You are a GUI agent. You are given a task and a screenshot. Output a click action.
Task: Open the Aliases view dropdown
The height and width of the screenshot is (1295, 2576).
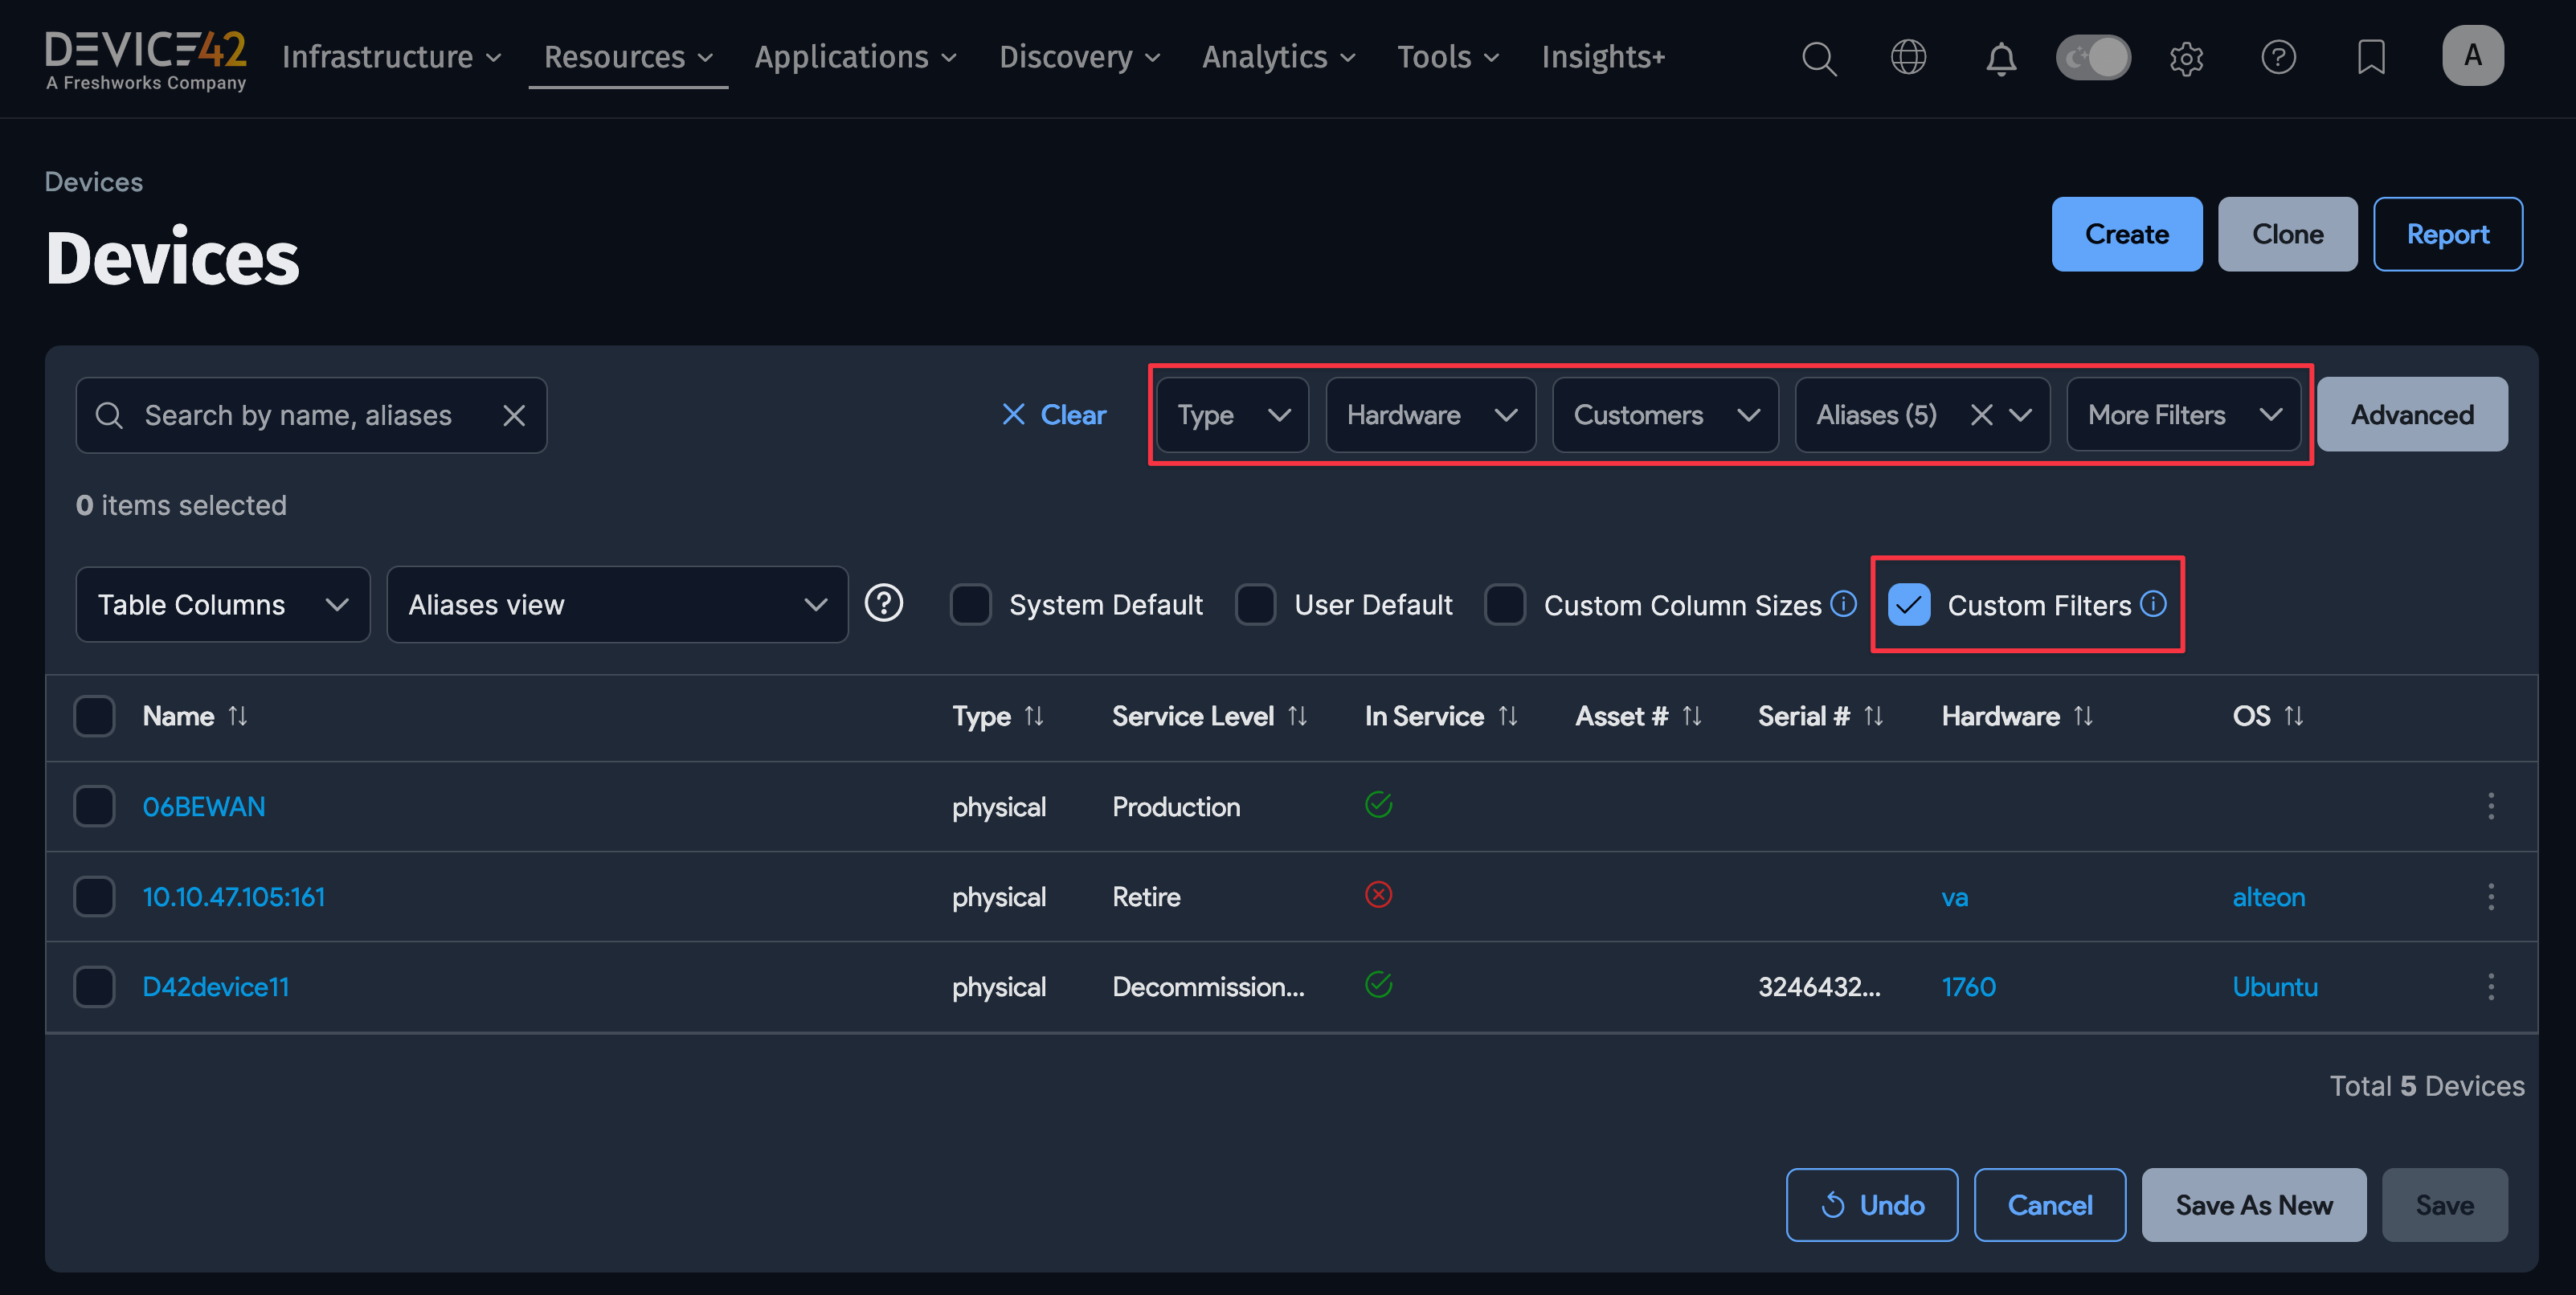617,605
